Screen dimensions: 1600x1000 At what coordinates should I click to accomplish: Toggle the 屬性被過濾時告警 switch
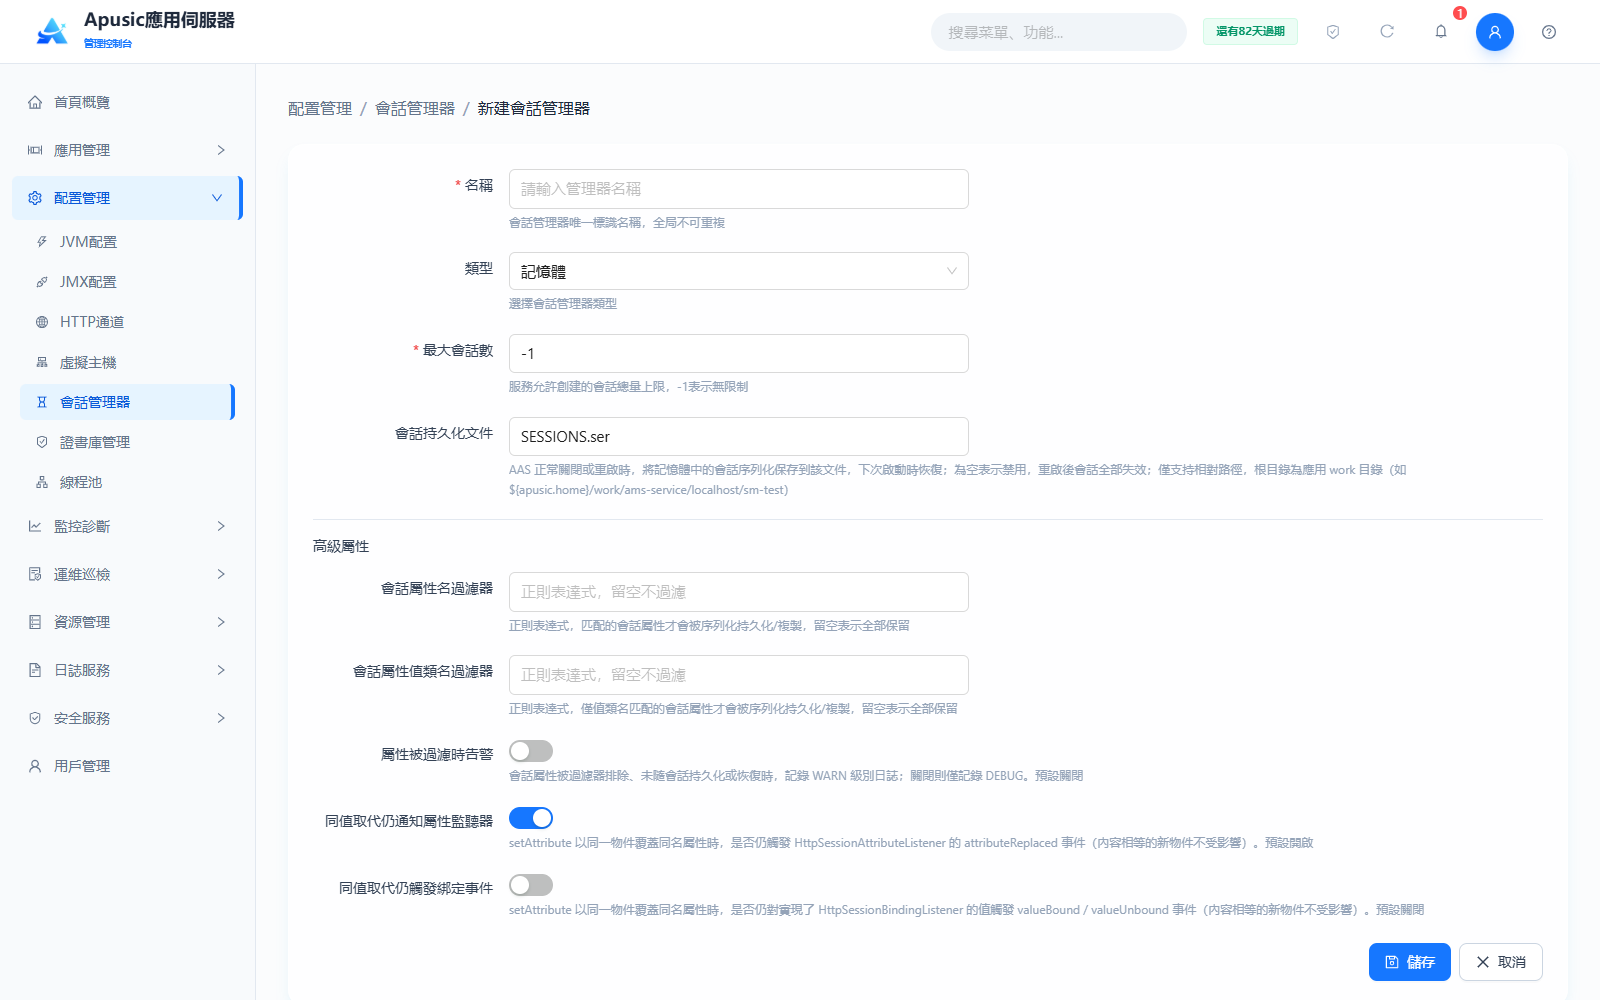coord(531,751)
